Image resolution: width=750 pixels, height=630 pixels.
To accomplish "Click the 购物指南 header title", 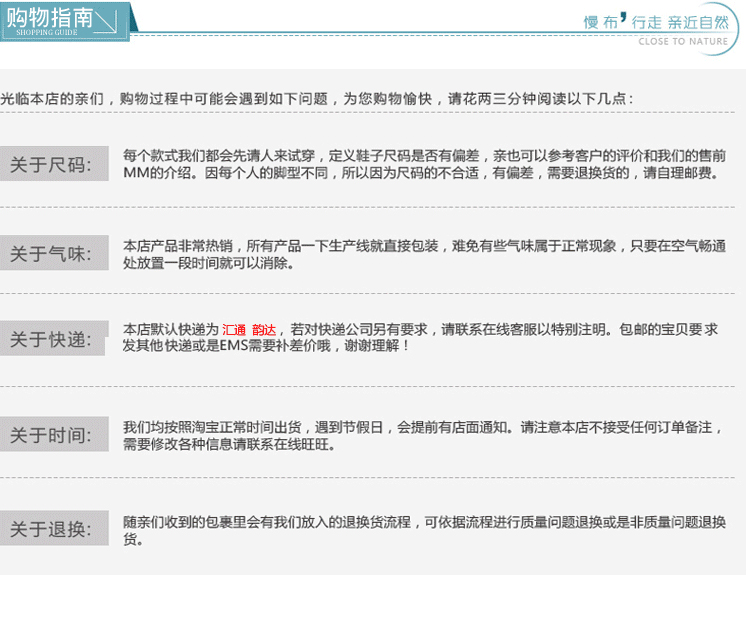I will tap(48, 17).
